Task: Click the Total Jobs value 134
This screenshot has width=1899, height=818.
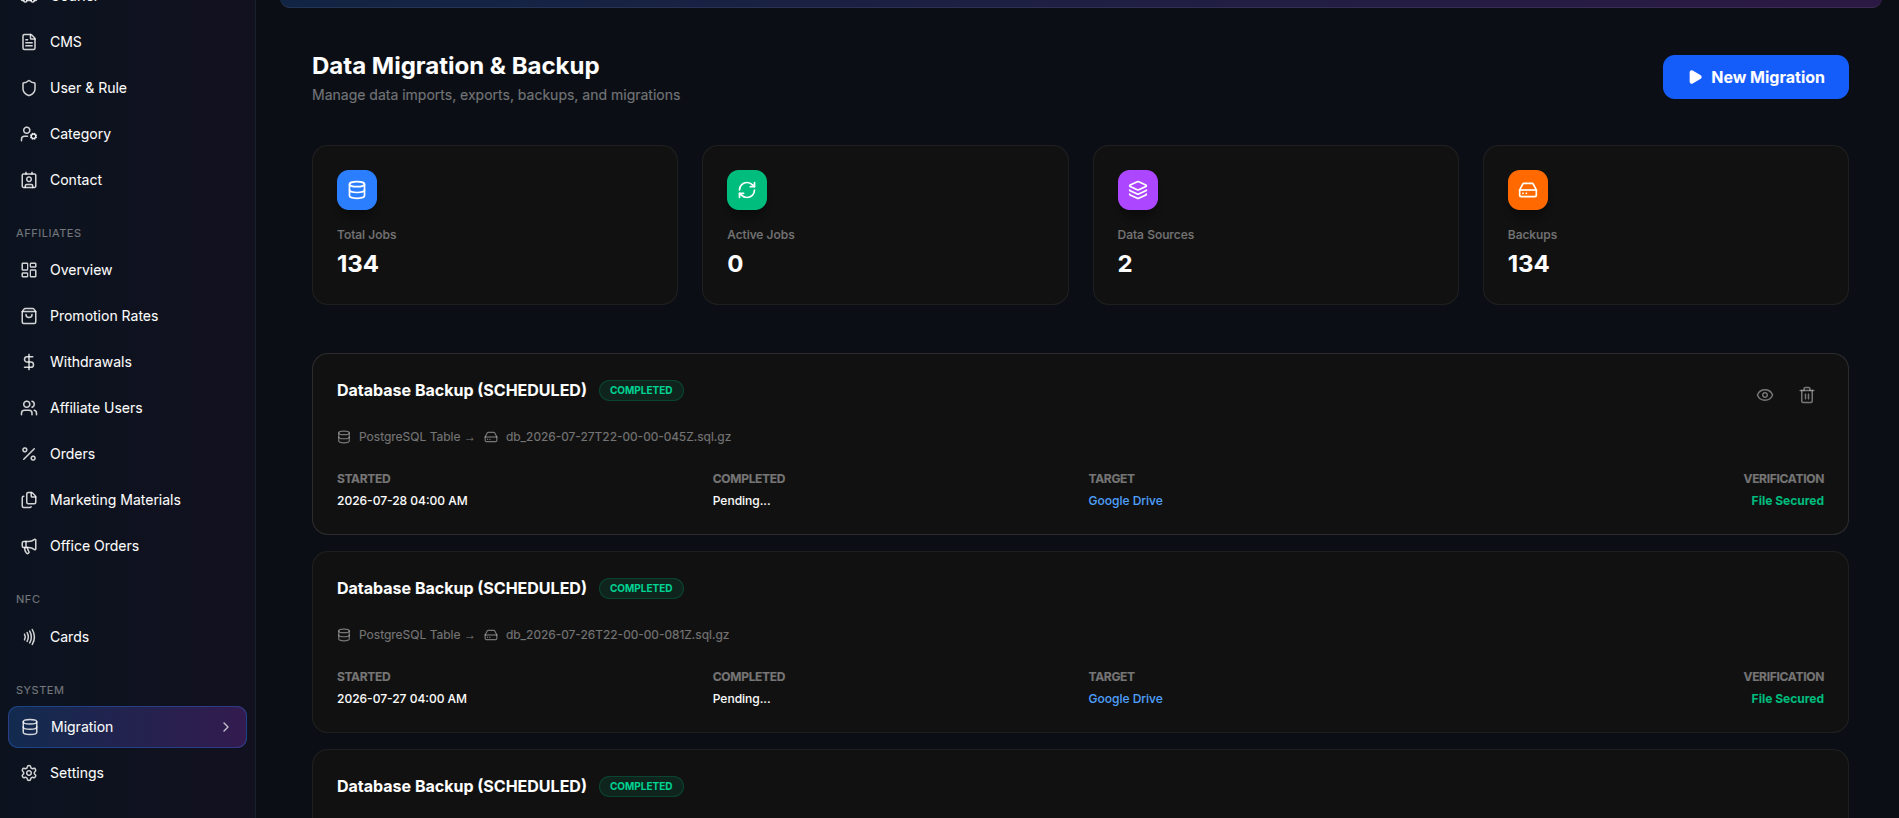Action: click(x=358, y=264)
